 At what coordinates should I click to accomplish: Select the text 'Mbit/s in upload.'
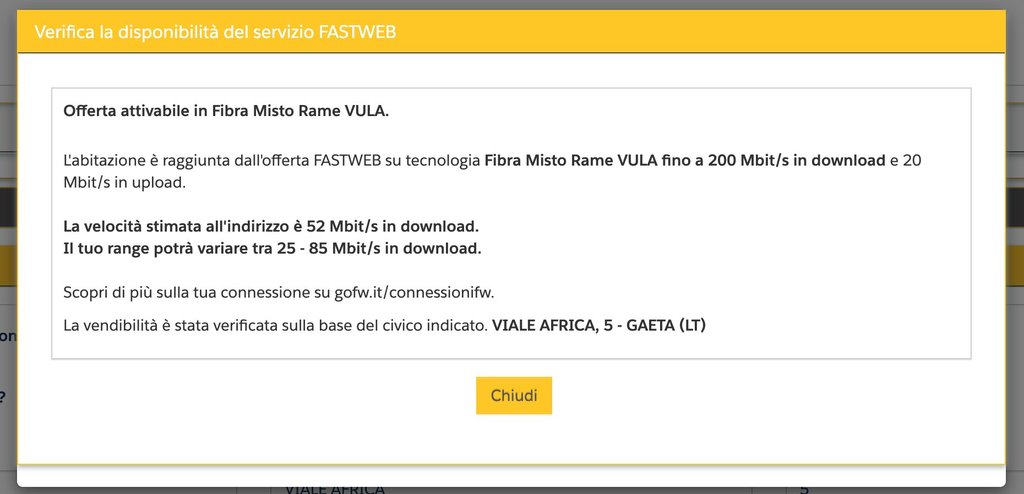click(x=125, y=183)
